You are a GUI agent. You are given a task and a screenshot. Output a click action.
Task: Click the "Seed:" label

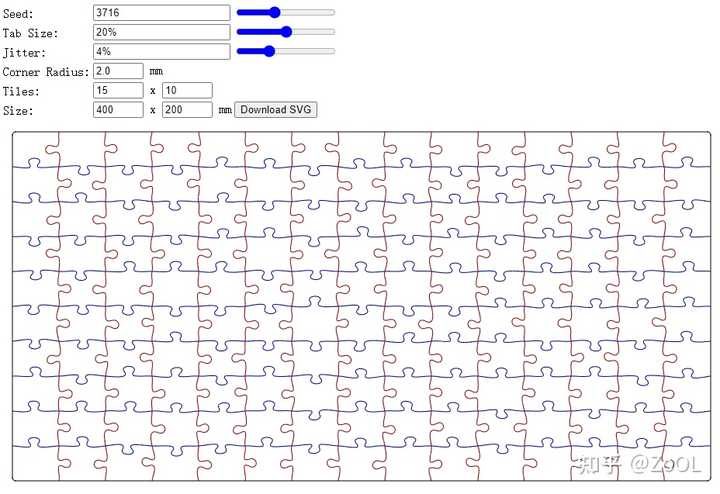coord(18,14)
